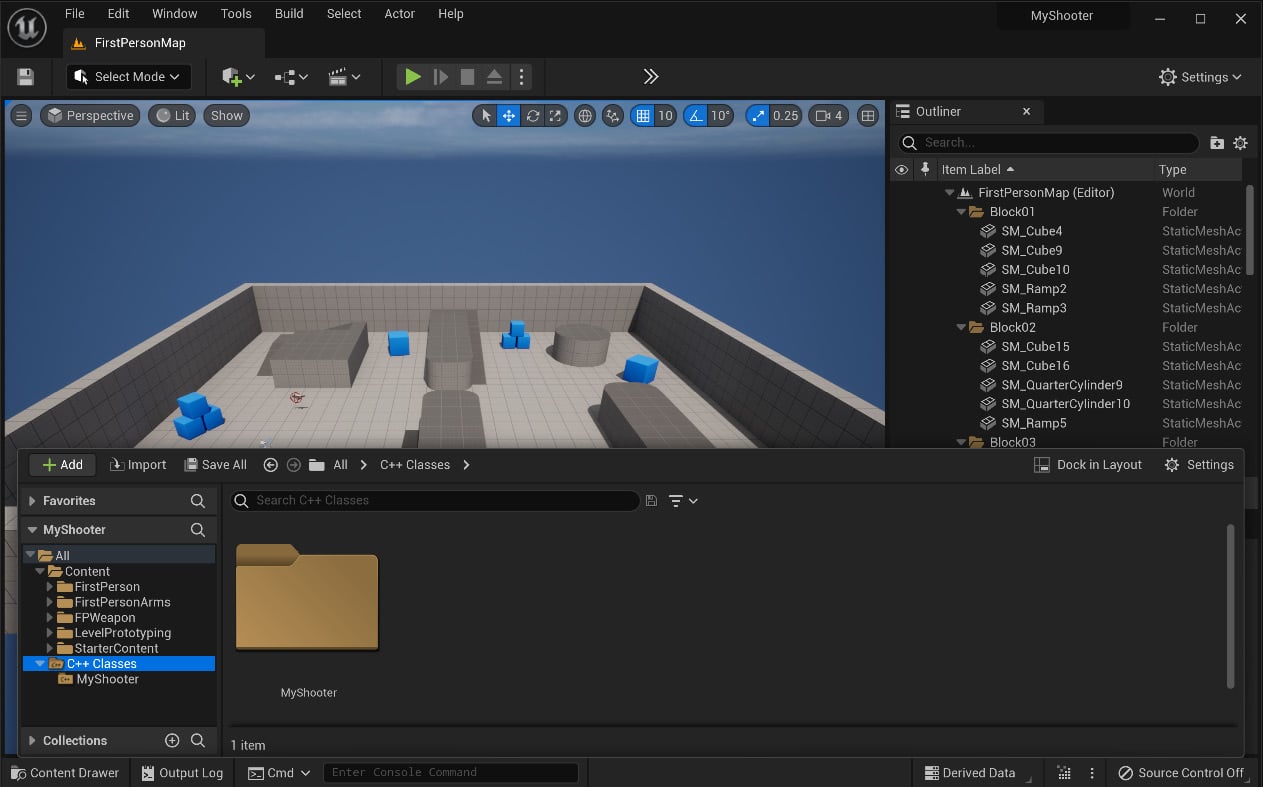
Task: Toggle the world coordinate system globe icon
Action: pos(585,116)
